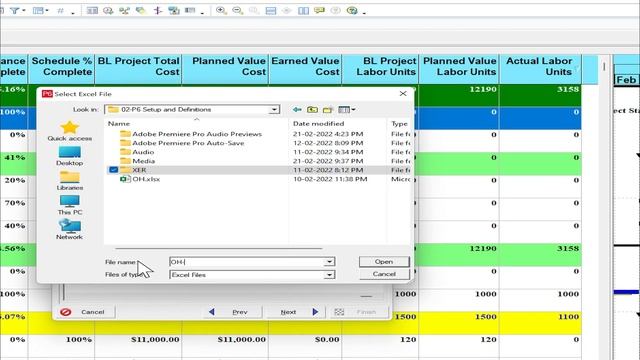Click the Zoom In magnifier icon
640x360 pixels.
point(221,11)
